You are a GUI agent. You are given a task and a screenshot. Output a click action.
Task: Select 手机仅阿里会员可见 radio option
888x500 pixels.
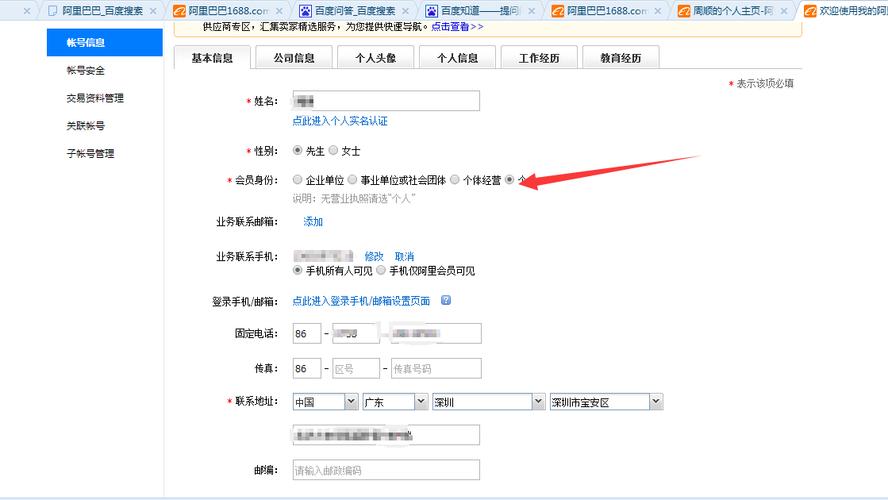coord(381,271)
